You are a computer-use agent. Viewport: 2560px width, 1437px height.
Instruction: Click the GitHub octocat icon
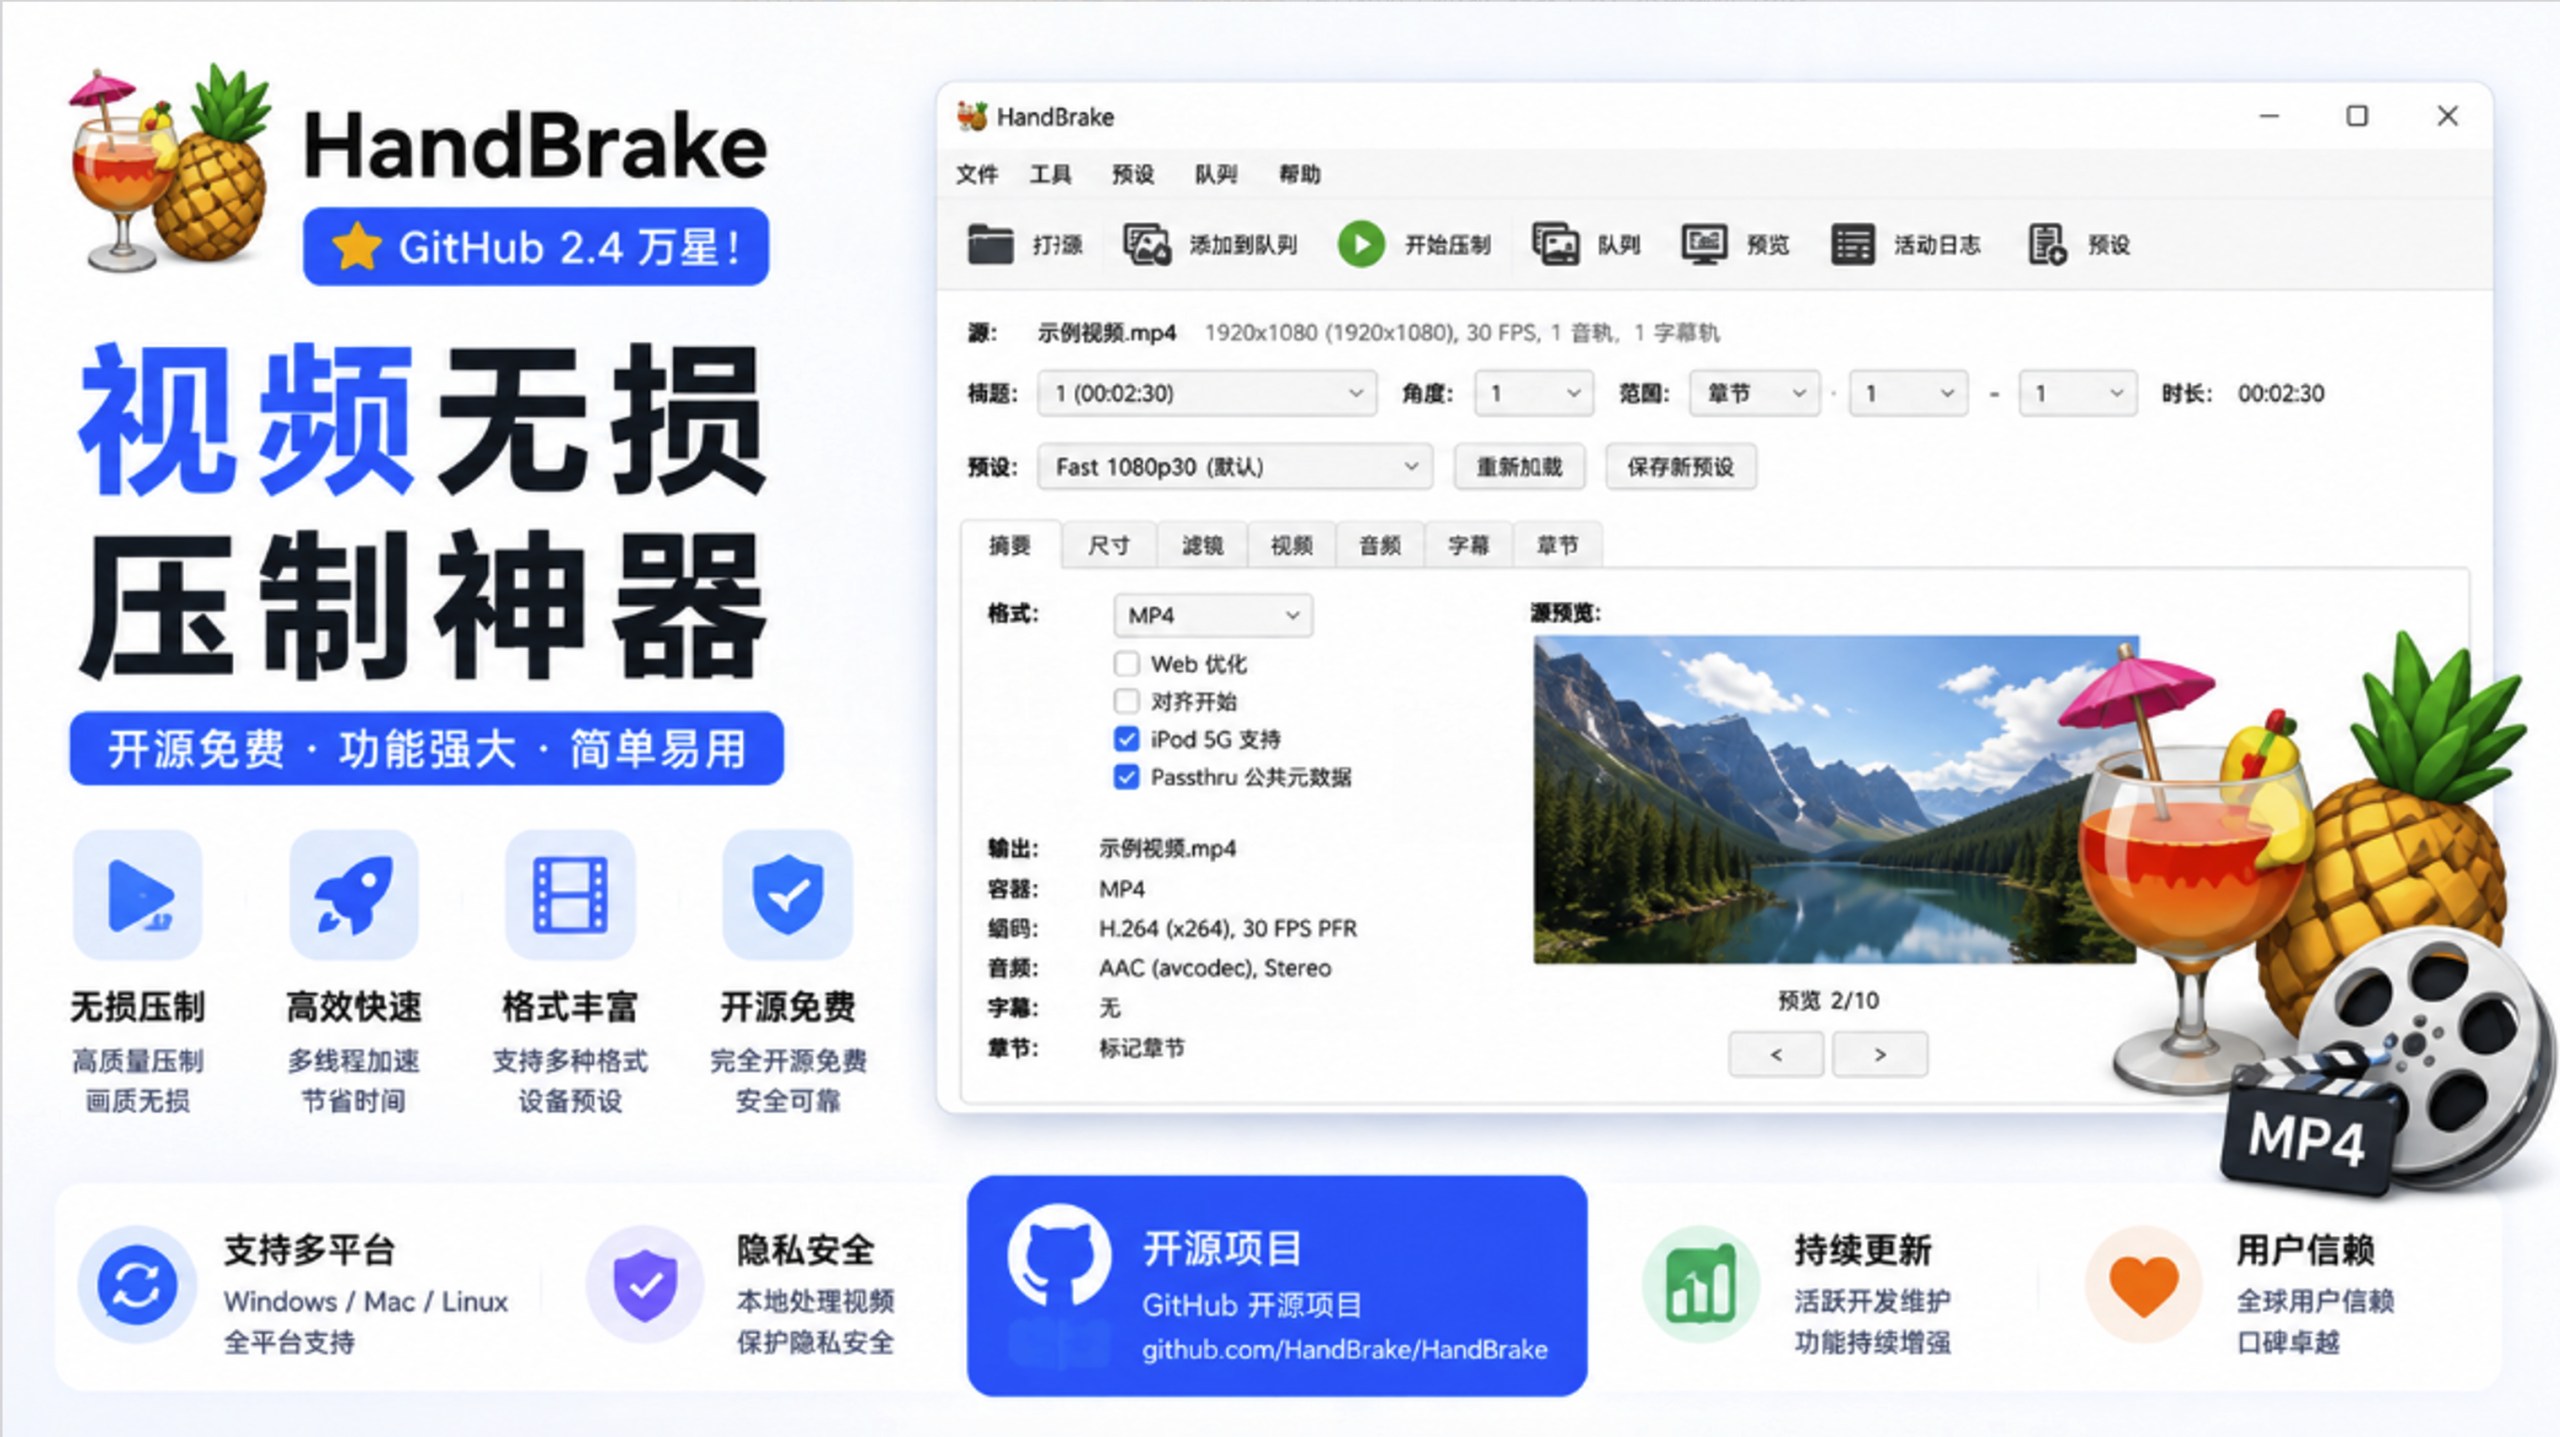pyautogui.click(x=1059, y=1258)
